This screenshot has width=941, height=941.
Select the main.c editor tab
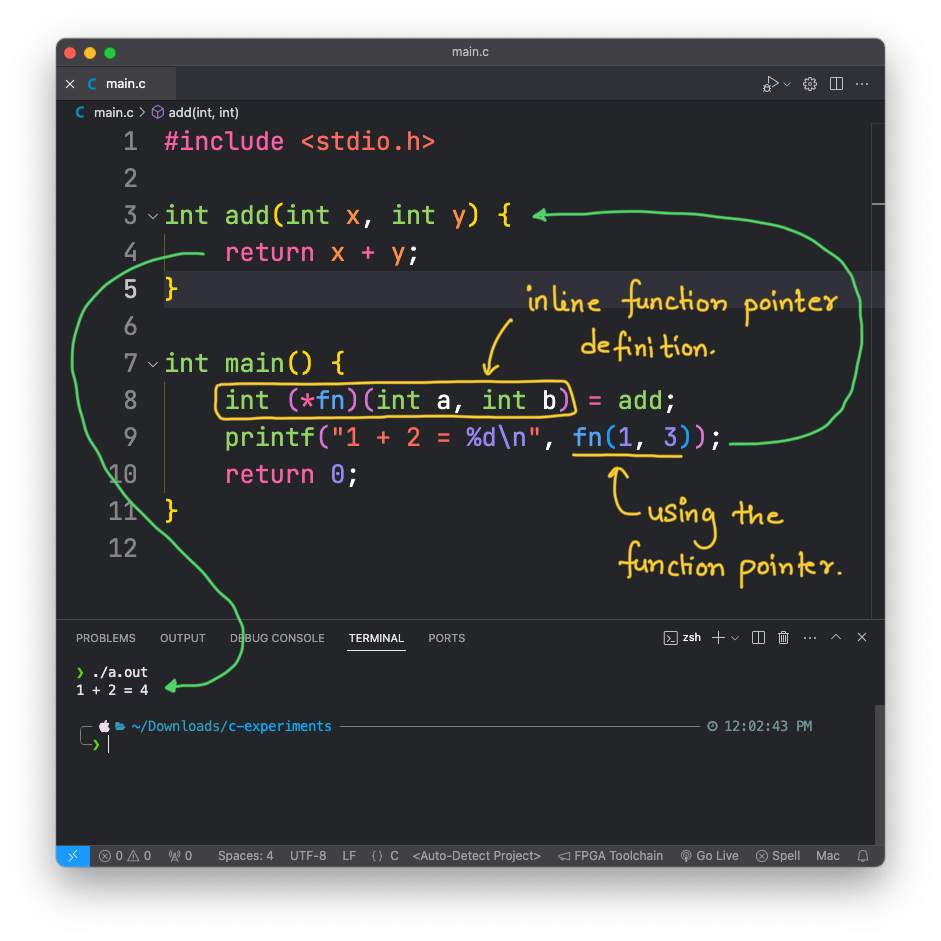116,83
